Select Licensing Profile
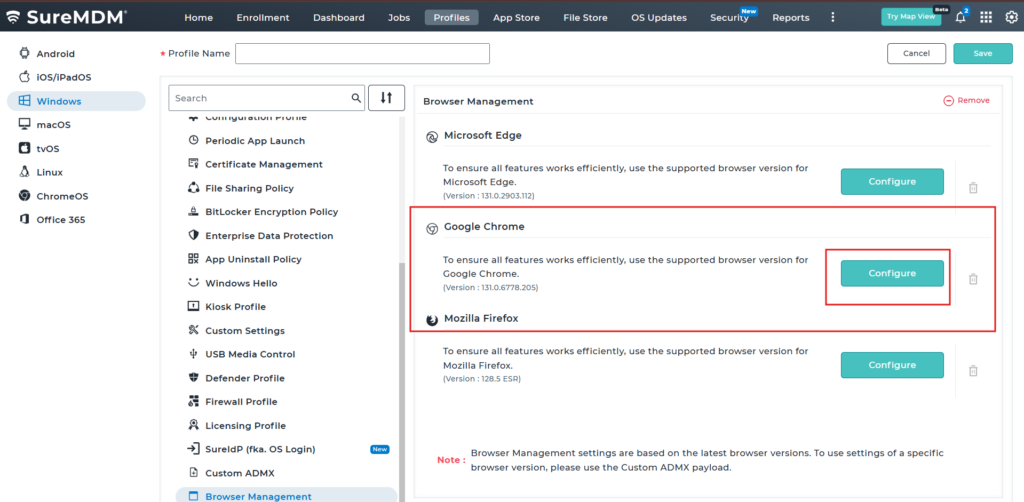1024x502 pixels. [x=246, y=426]
